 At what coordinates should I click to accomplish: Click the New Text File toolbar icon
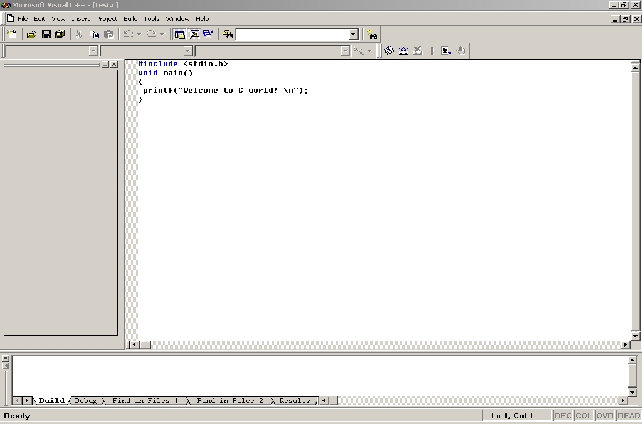click(x=12, y=34)
